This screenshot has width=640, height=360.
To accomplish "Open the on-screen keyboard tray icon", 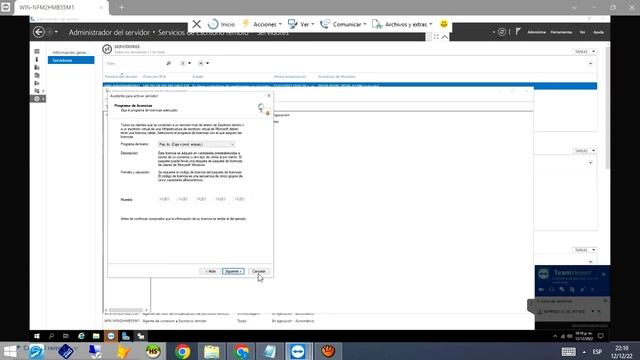I will click(569, 352).
